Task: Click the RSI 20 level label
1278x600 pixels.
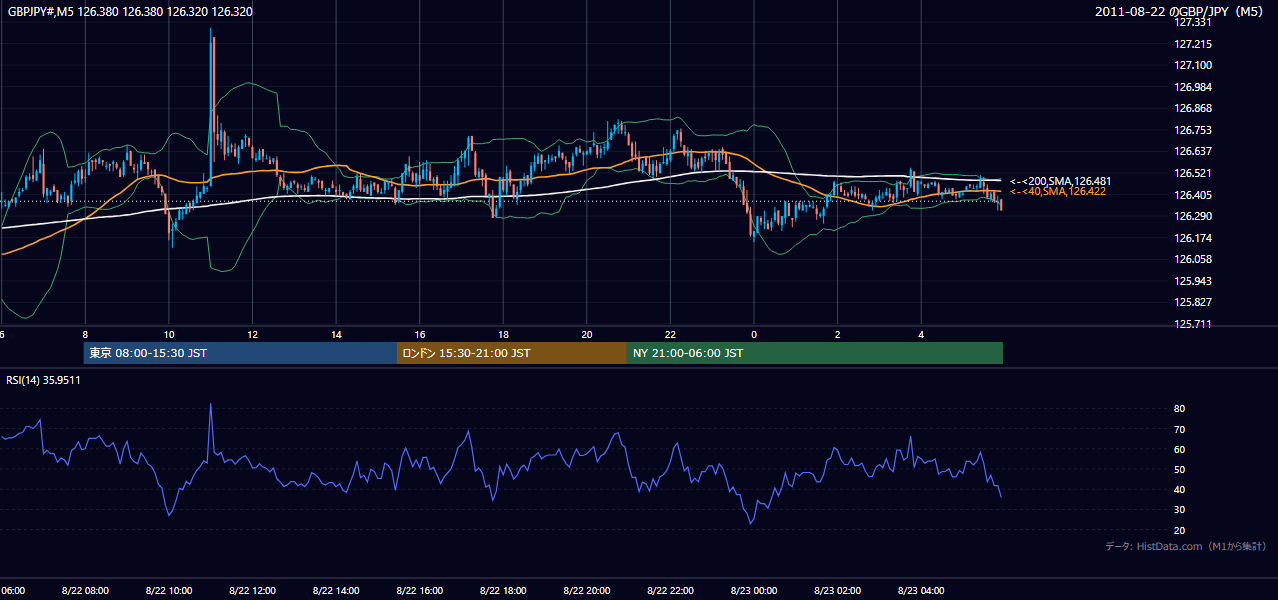Action: coord(1179,530)
